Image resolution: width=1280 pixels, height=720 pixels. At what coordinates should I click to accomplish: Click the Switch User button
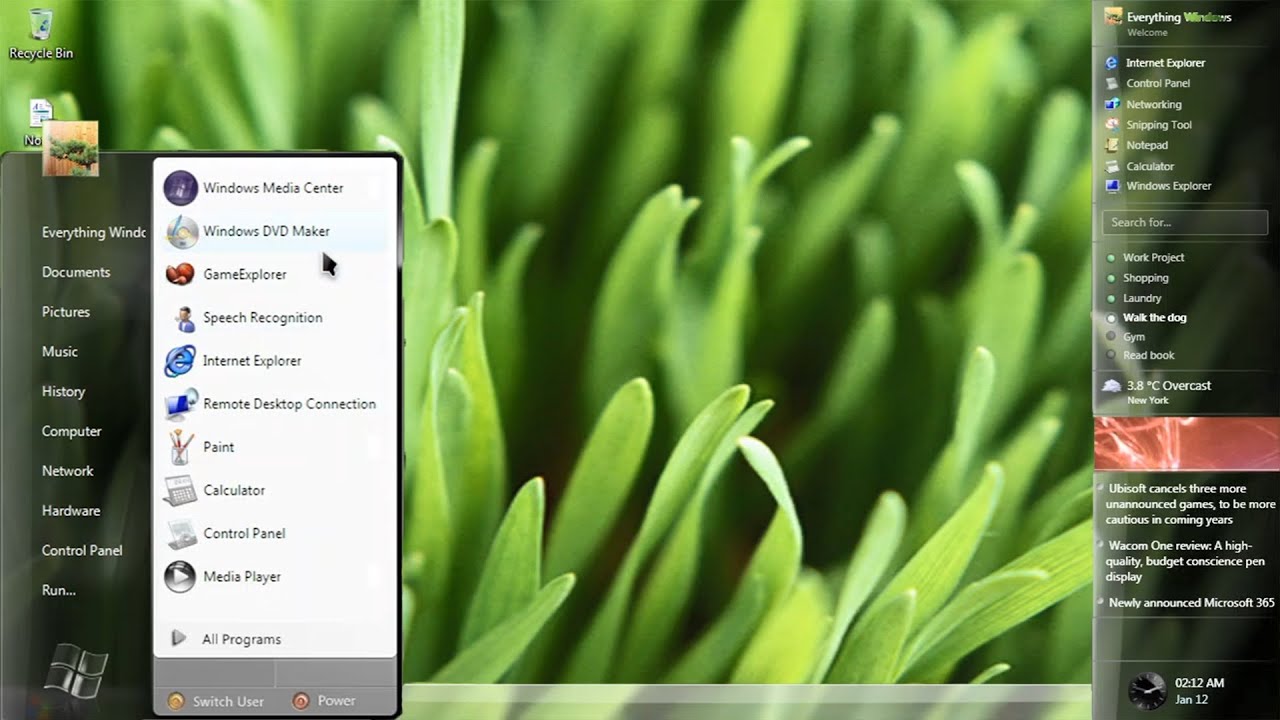click(x=216, y=701)
